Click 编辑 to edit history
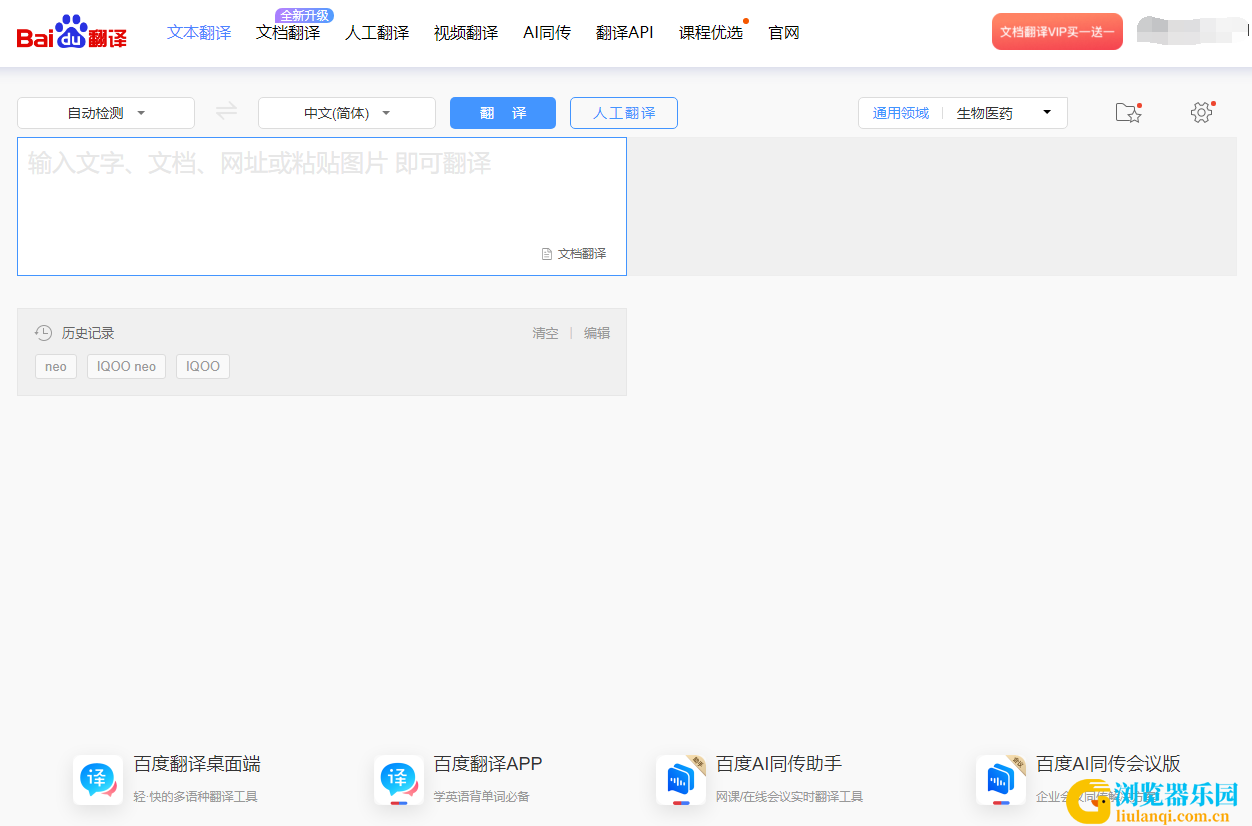Viewport: 1252px width, 826px height. [597, 333]
